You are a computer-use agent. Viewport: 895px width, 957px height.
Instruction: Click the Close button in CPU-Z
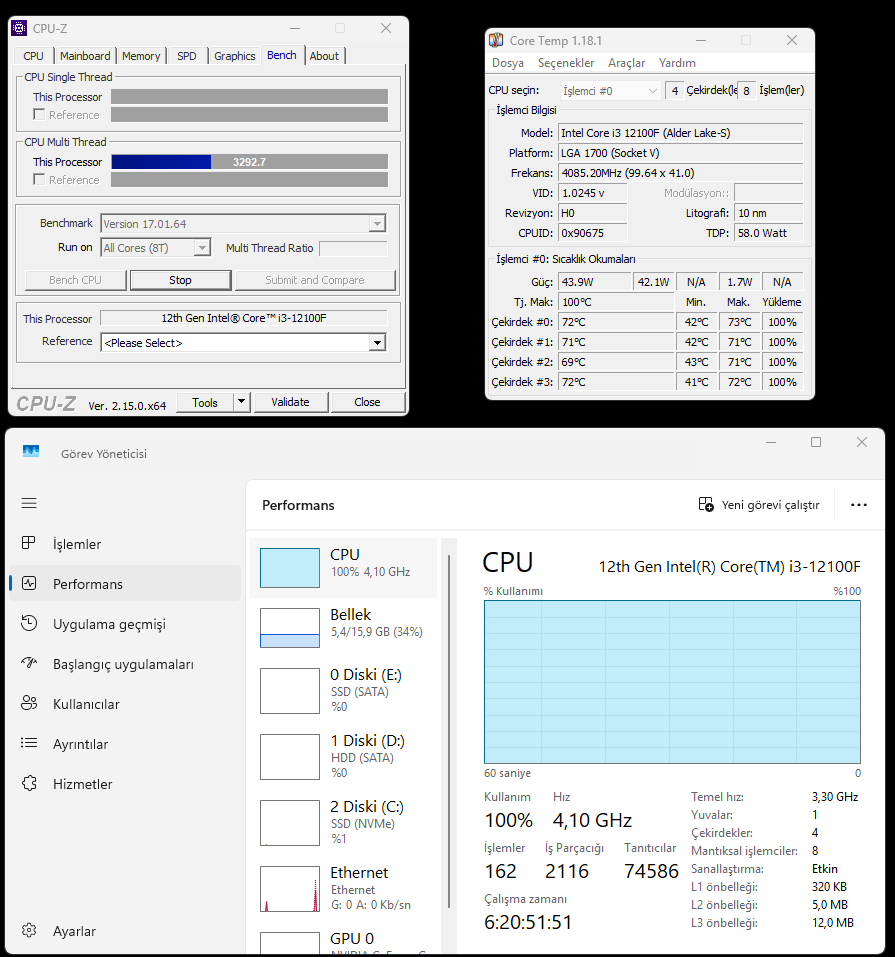pyautogui.click(x=368, y=402)
